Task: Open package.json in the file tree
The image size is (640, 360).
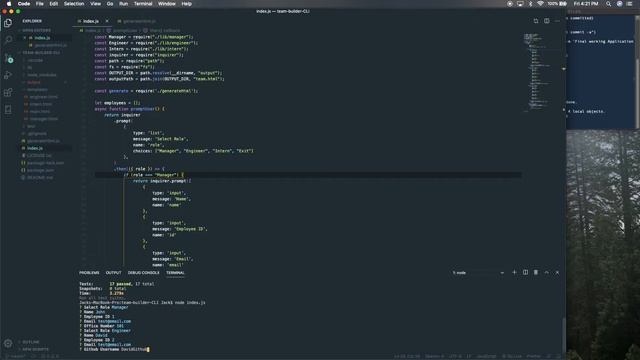Action: (x=40, y=170)
